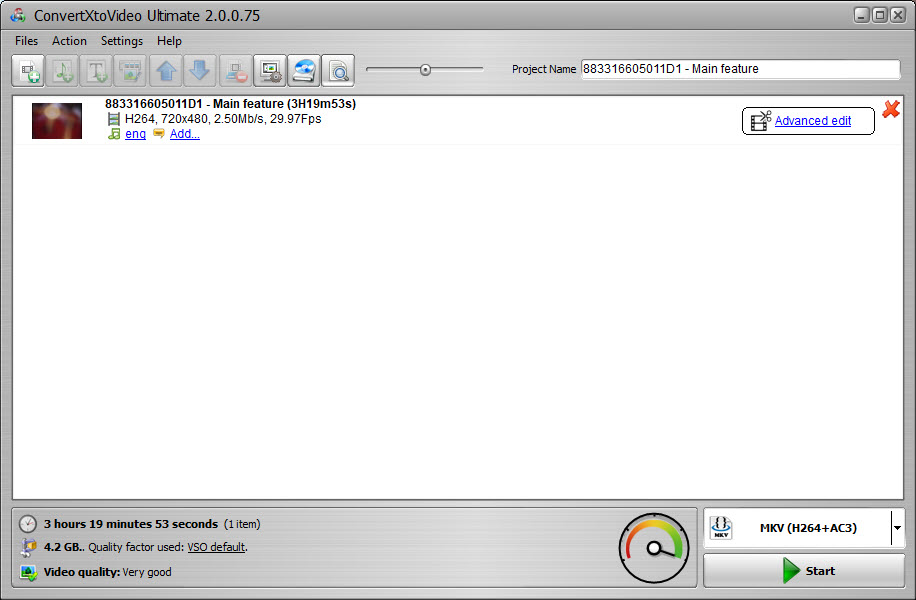This screenshot has height=600, width=916.
Task: Click the thumbnail size slider handle
Action: (425, 70)
